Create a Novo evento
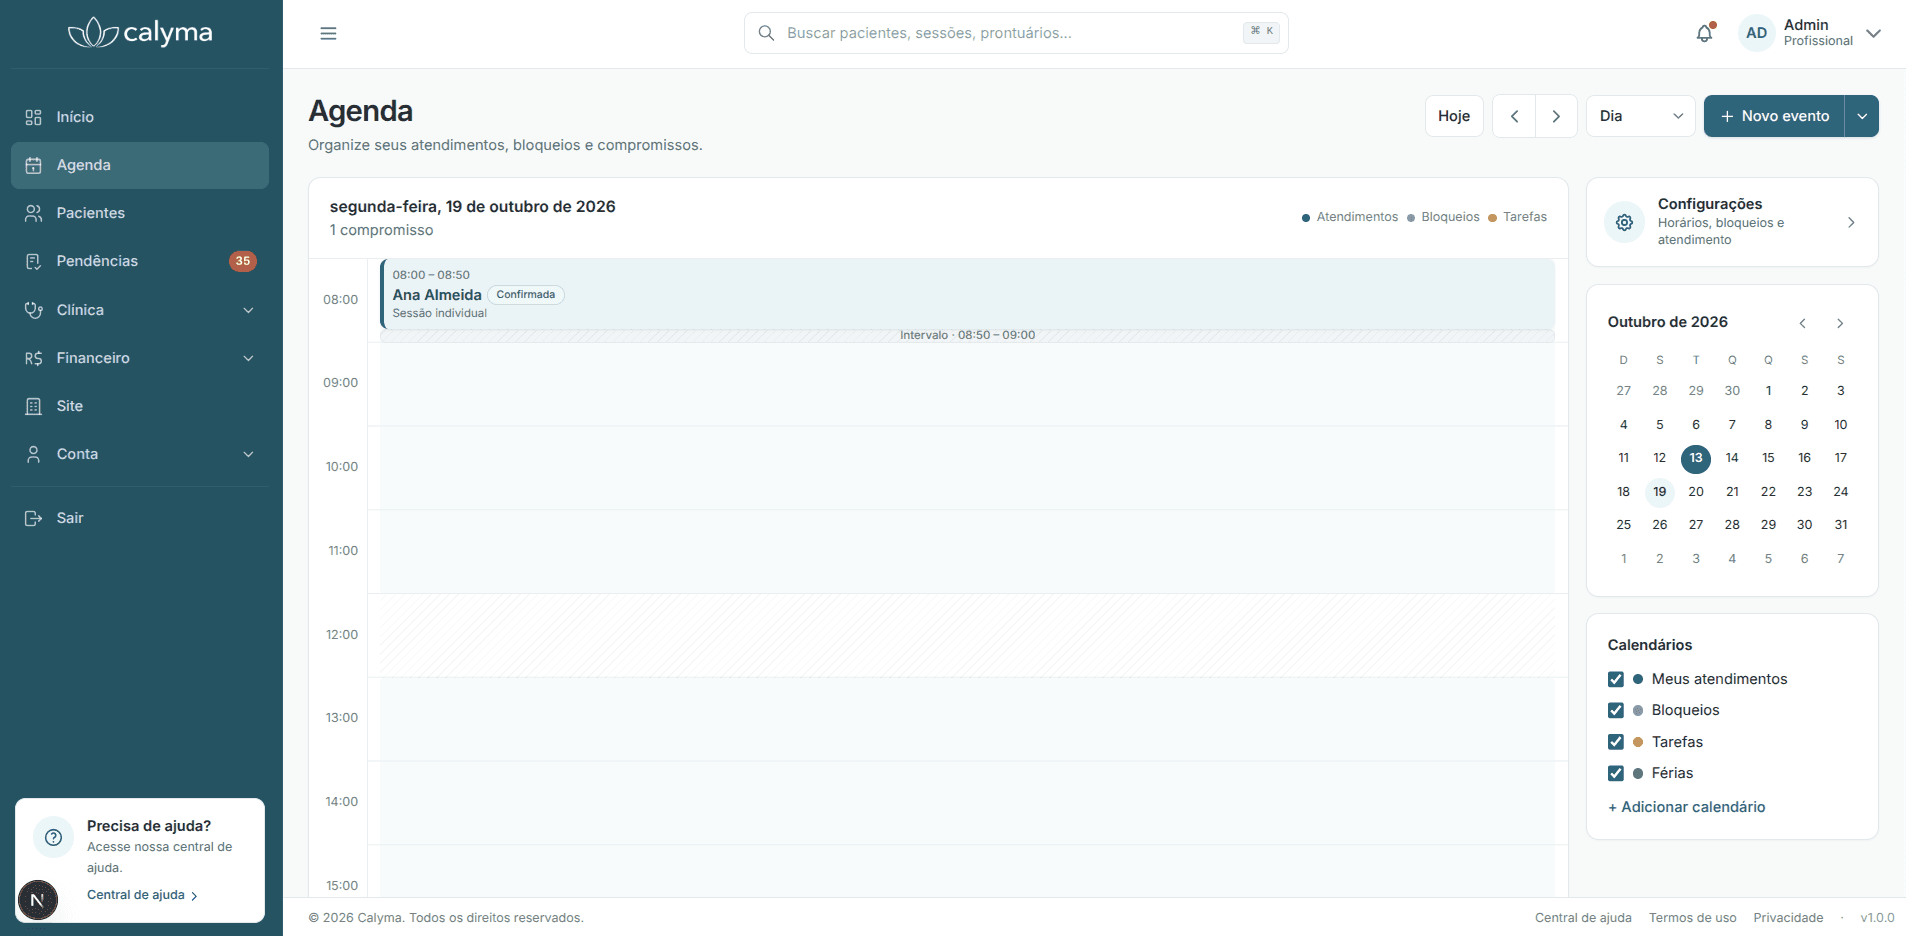 click(x=1774, y=116)
